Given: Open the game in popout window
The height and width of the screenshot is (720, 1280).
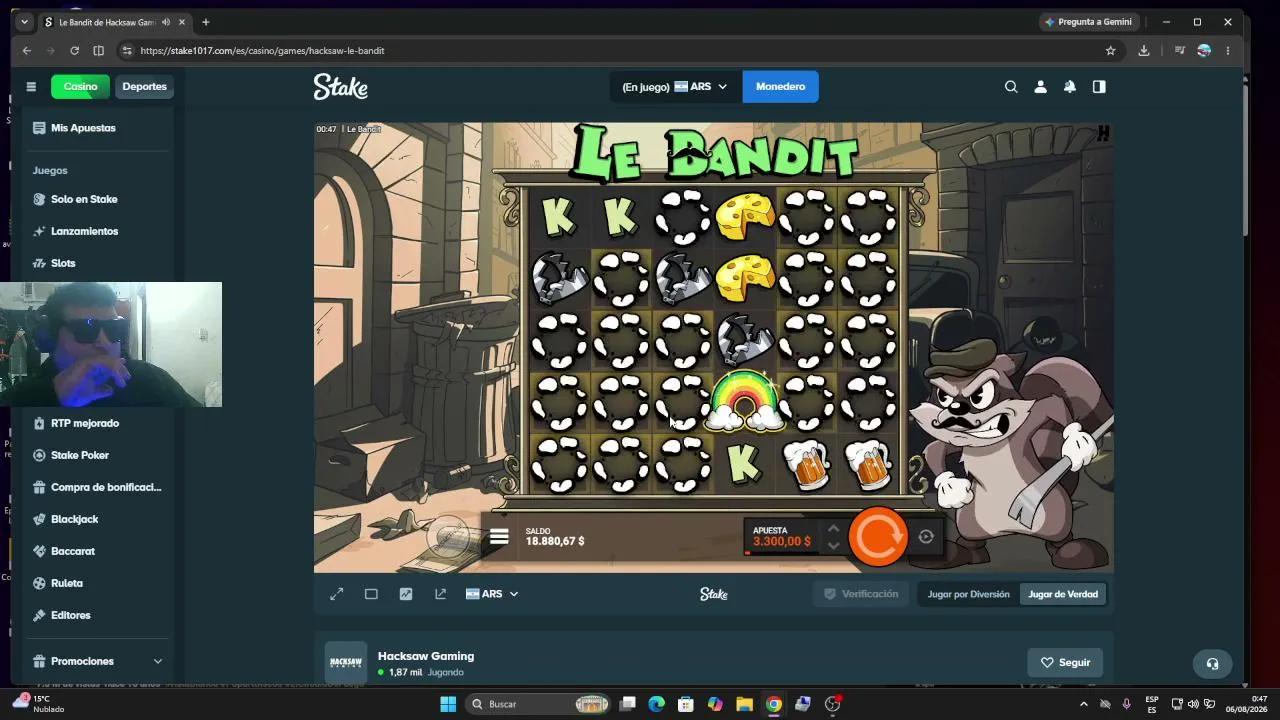Looking at the screenshot, I should tap(440, 594).
